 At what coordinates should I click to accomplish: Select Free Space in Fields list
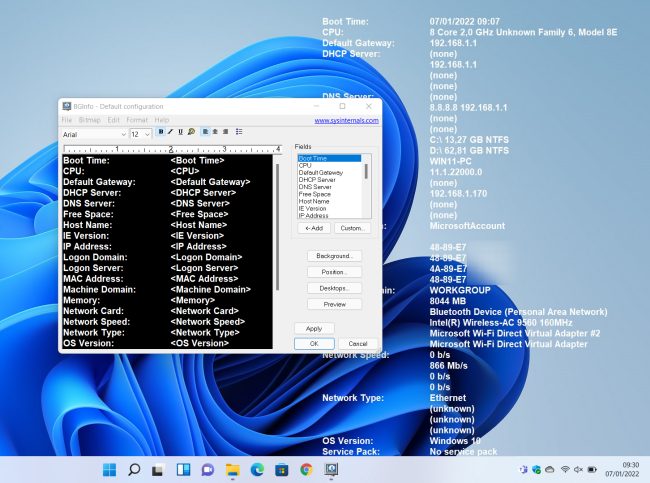(330, 194)
